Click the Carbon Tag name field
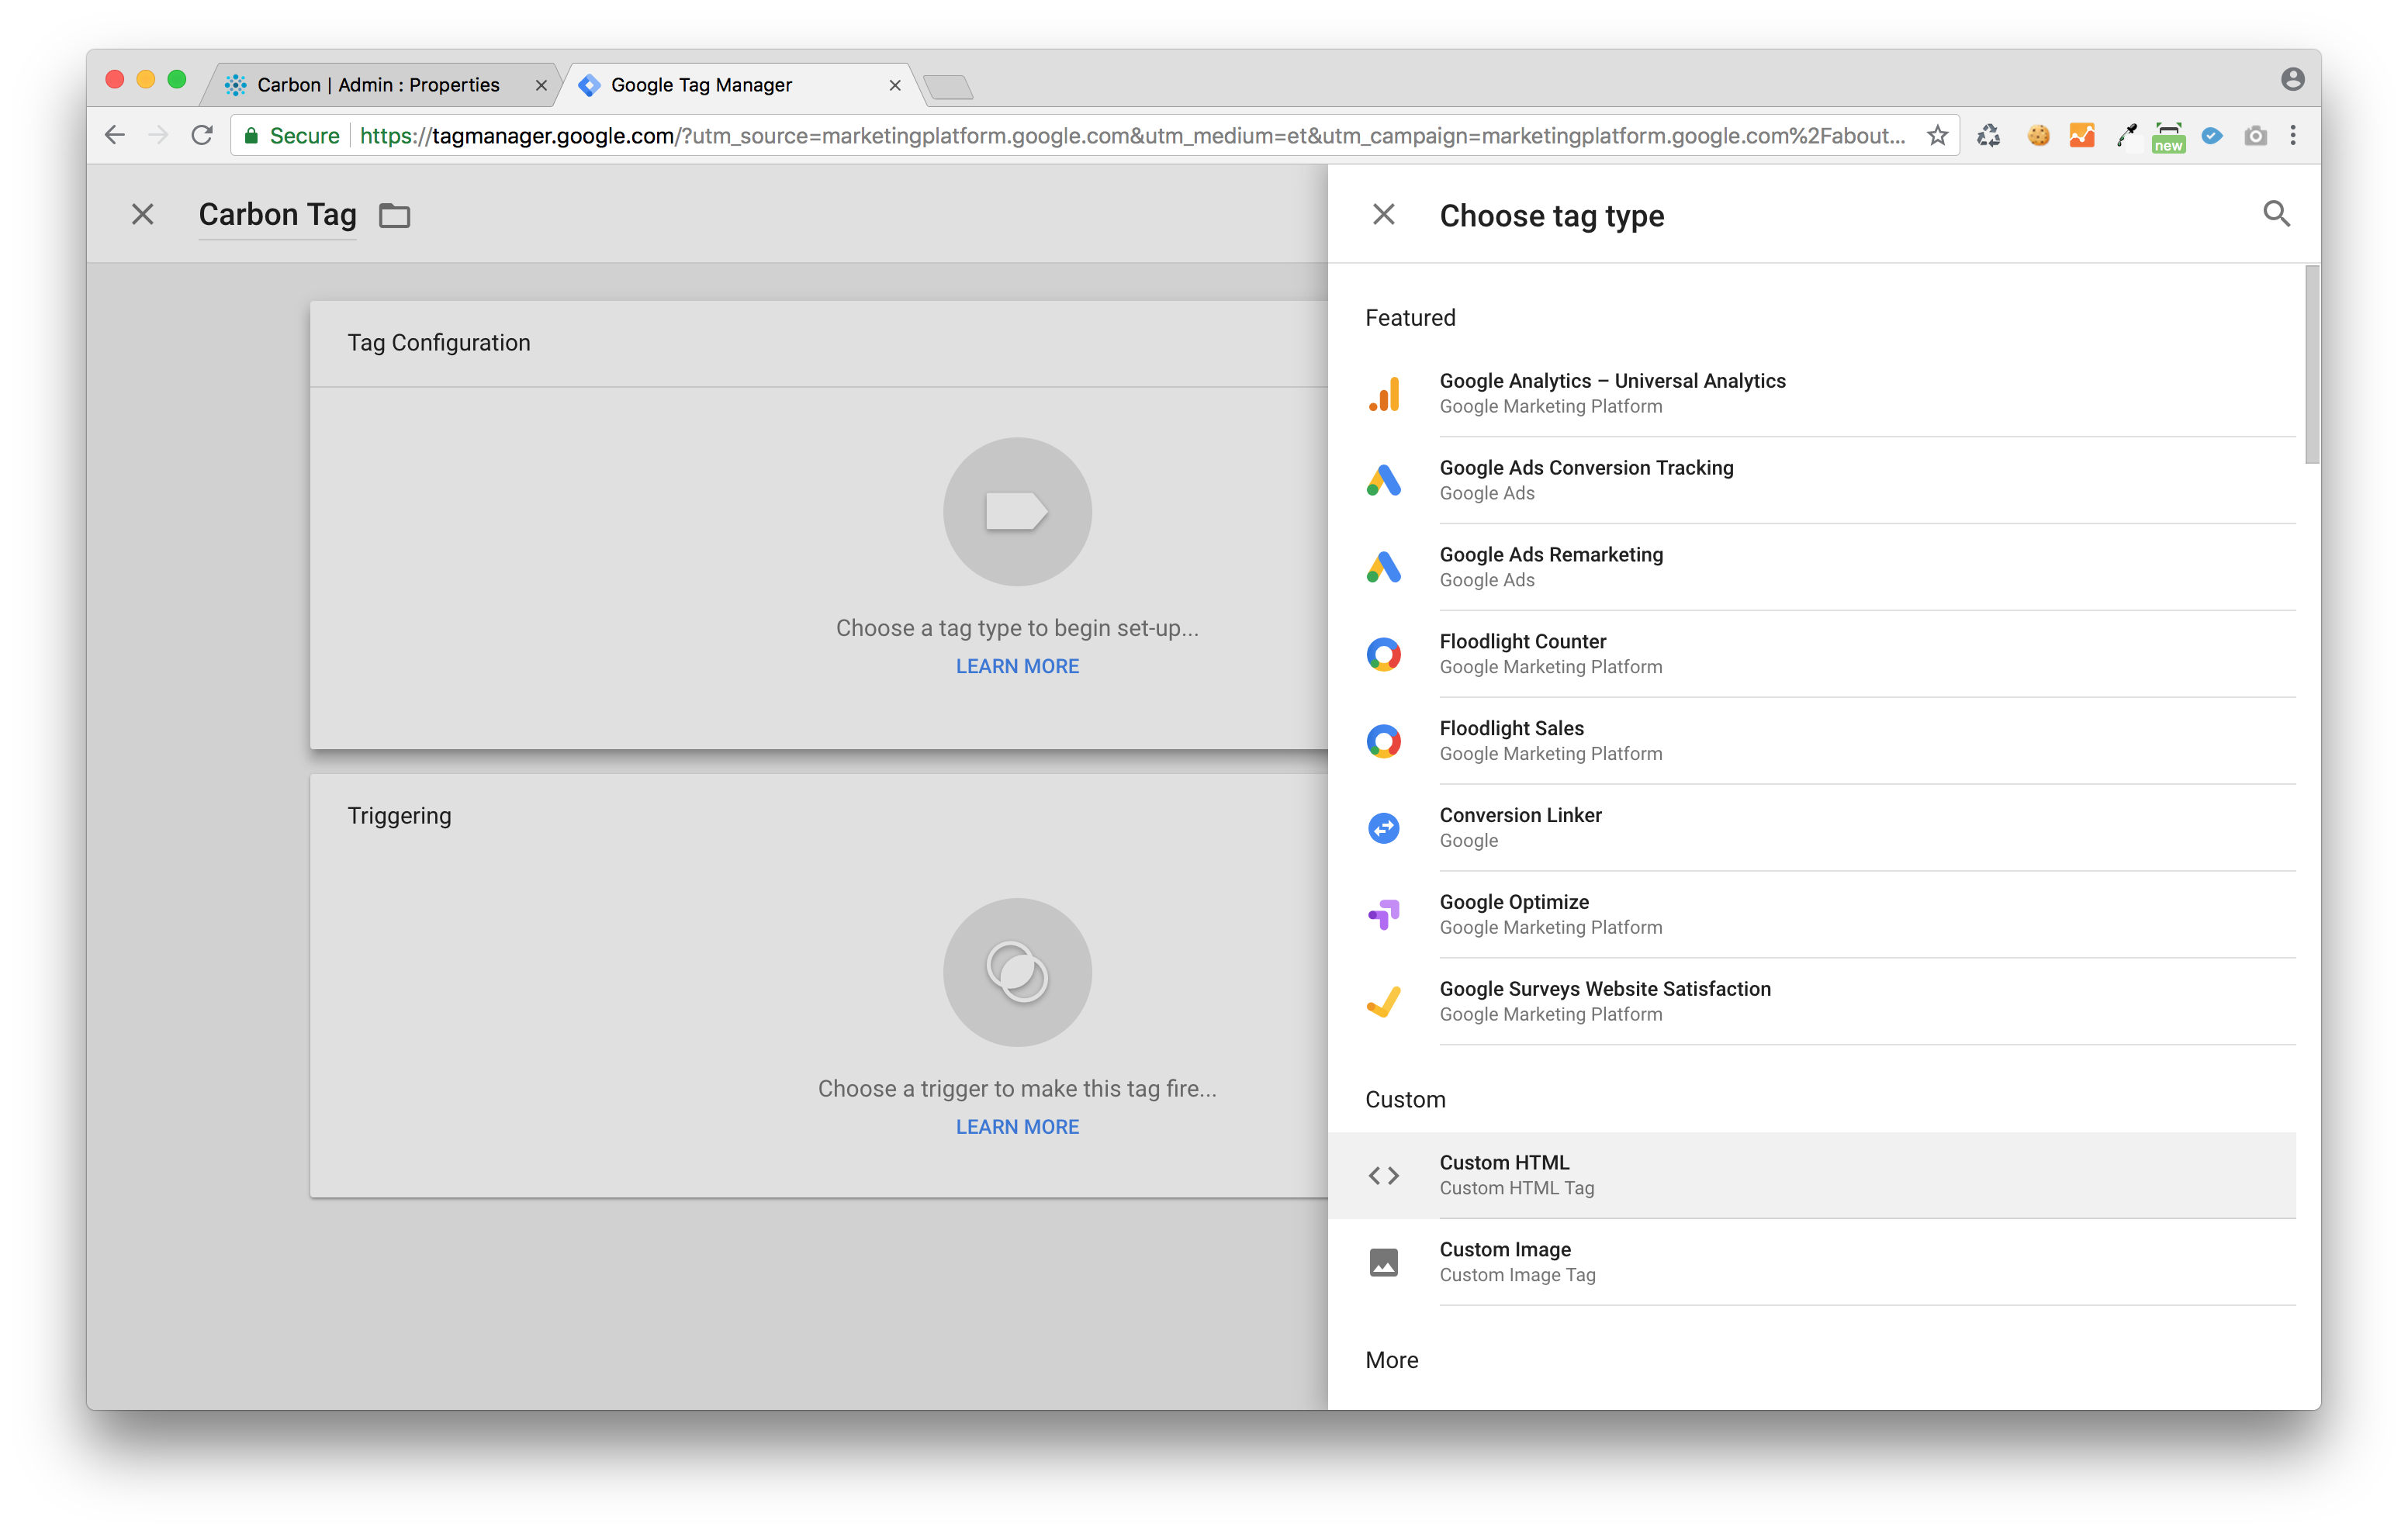 pos(277,215)
